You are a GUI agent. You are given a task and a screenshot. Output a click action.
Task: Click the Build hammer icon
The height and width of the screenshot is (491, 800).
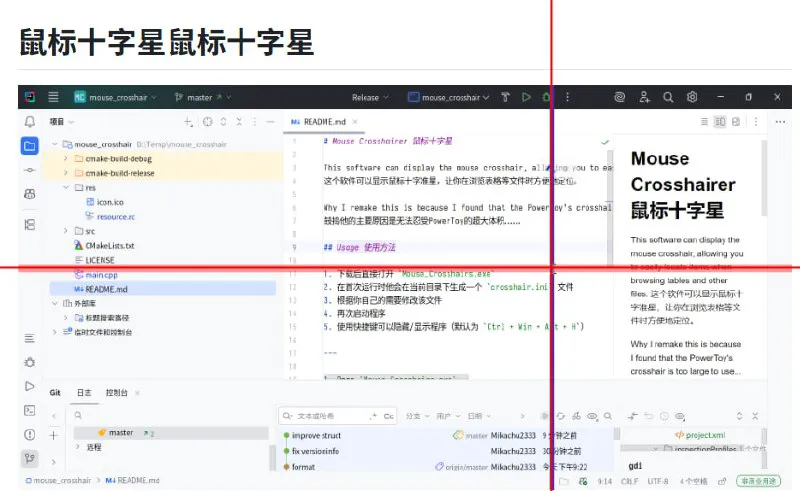point(505,97)
